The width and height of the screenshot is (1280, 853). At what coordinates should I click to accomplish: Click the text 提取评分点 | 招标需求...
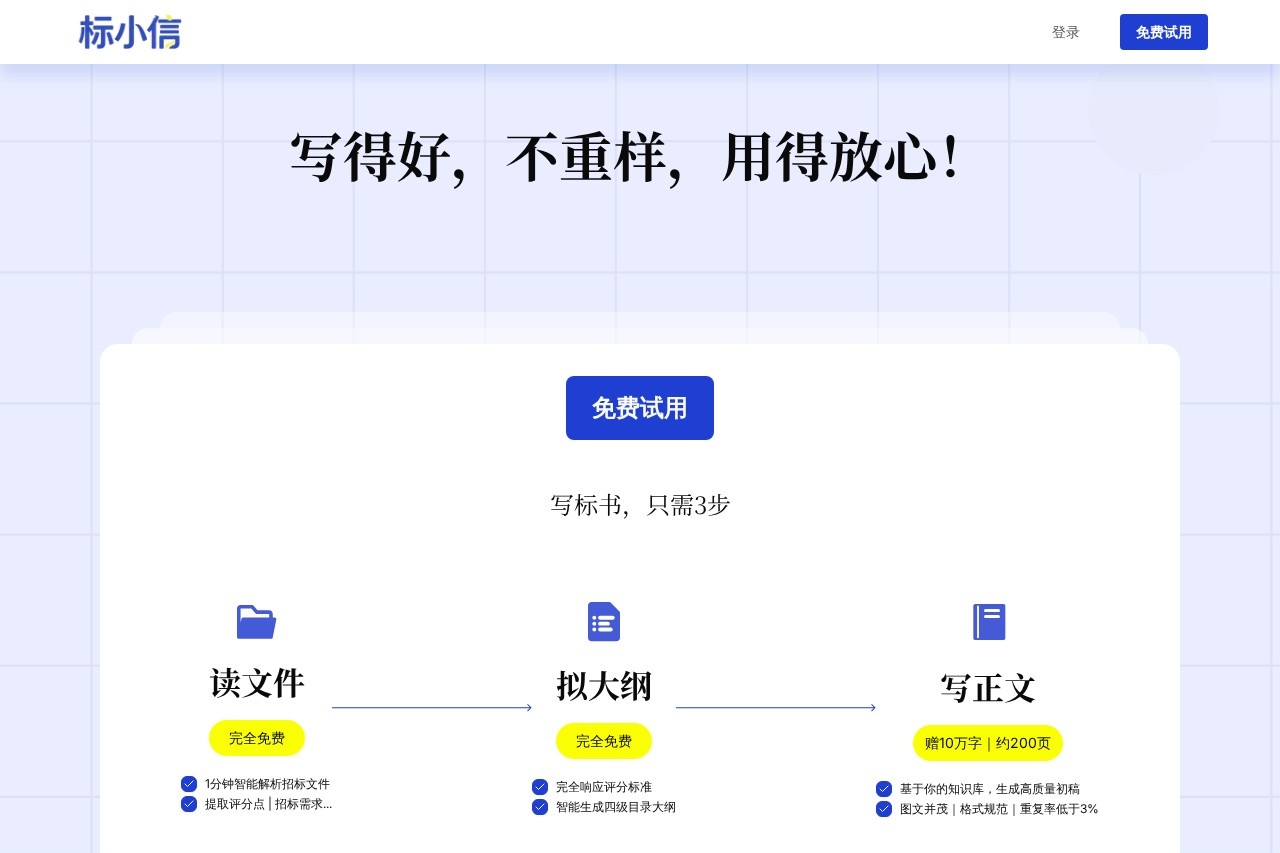pyautogui.click(x=268, y=804)
